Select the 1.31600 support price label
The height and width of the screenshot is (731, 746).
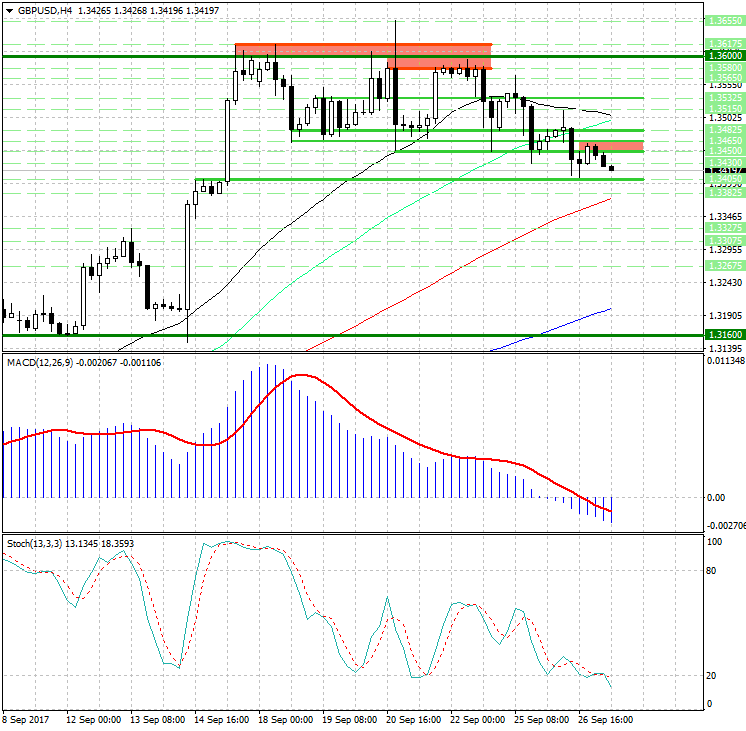[723, 335]
